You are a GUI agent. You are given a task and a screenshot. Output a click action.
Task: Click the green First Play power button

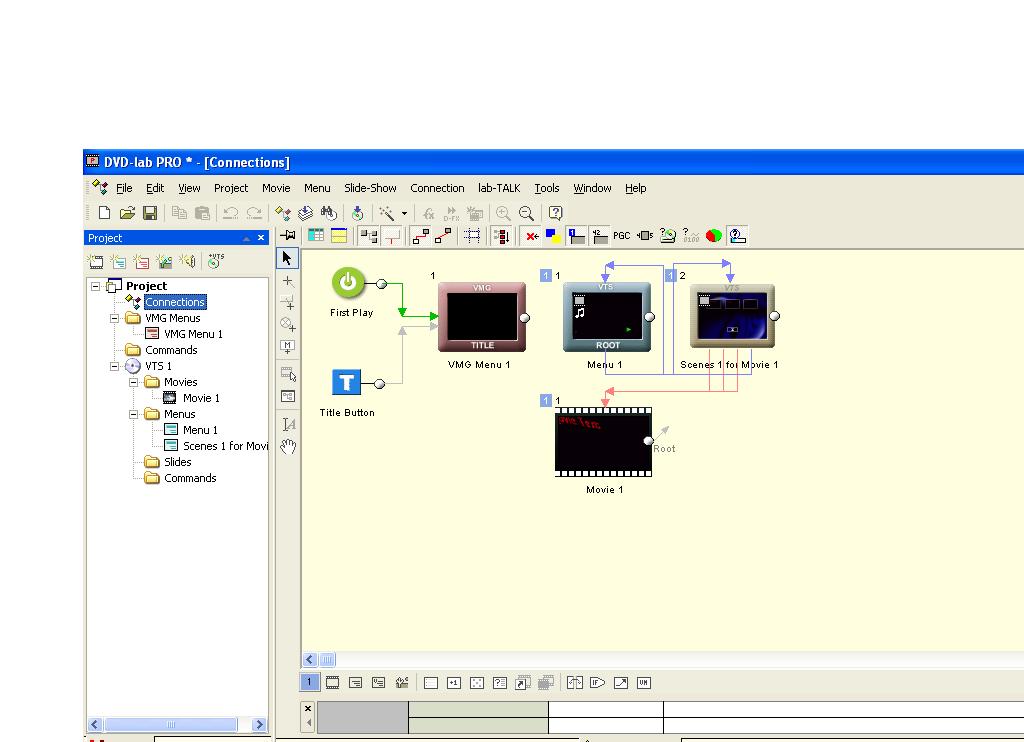point(348,283)
